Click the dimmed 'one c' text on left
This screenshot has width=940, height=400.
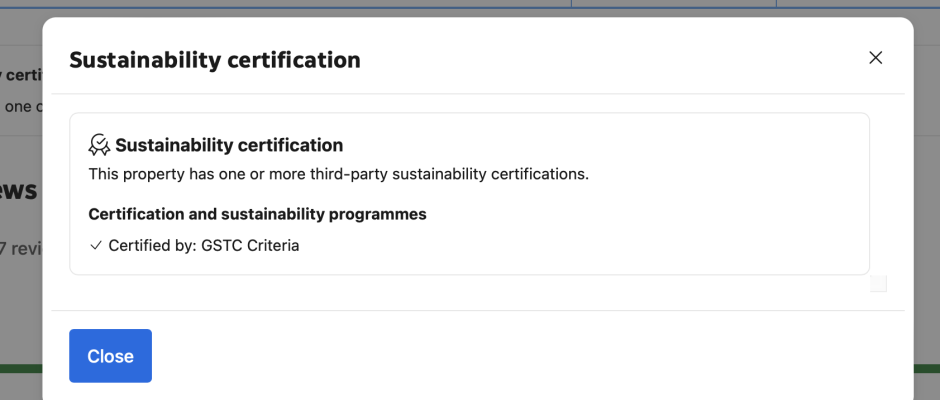coord(23,107)
